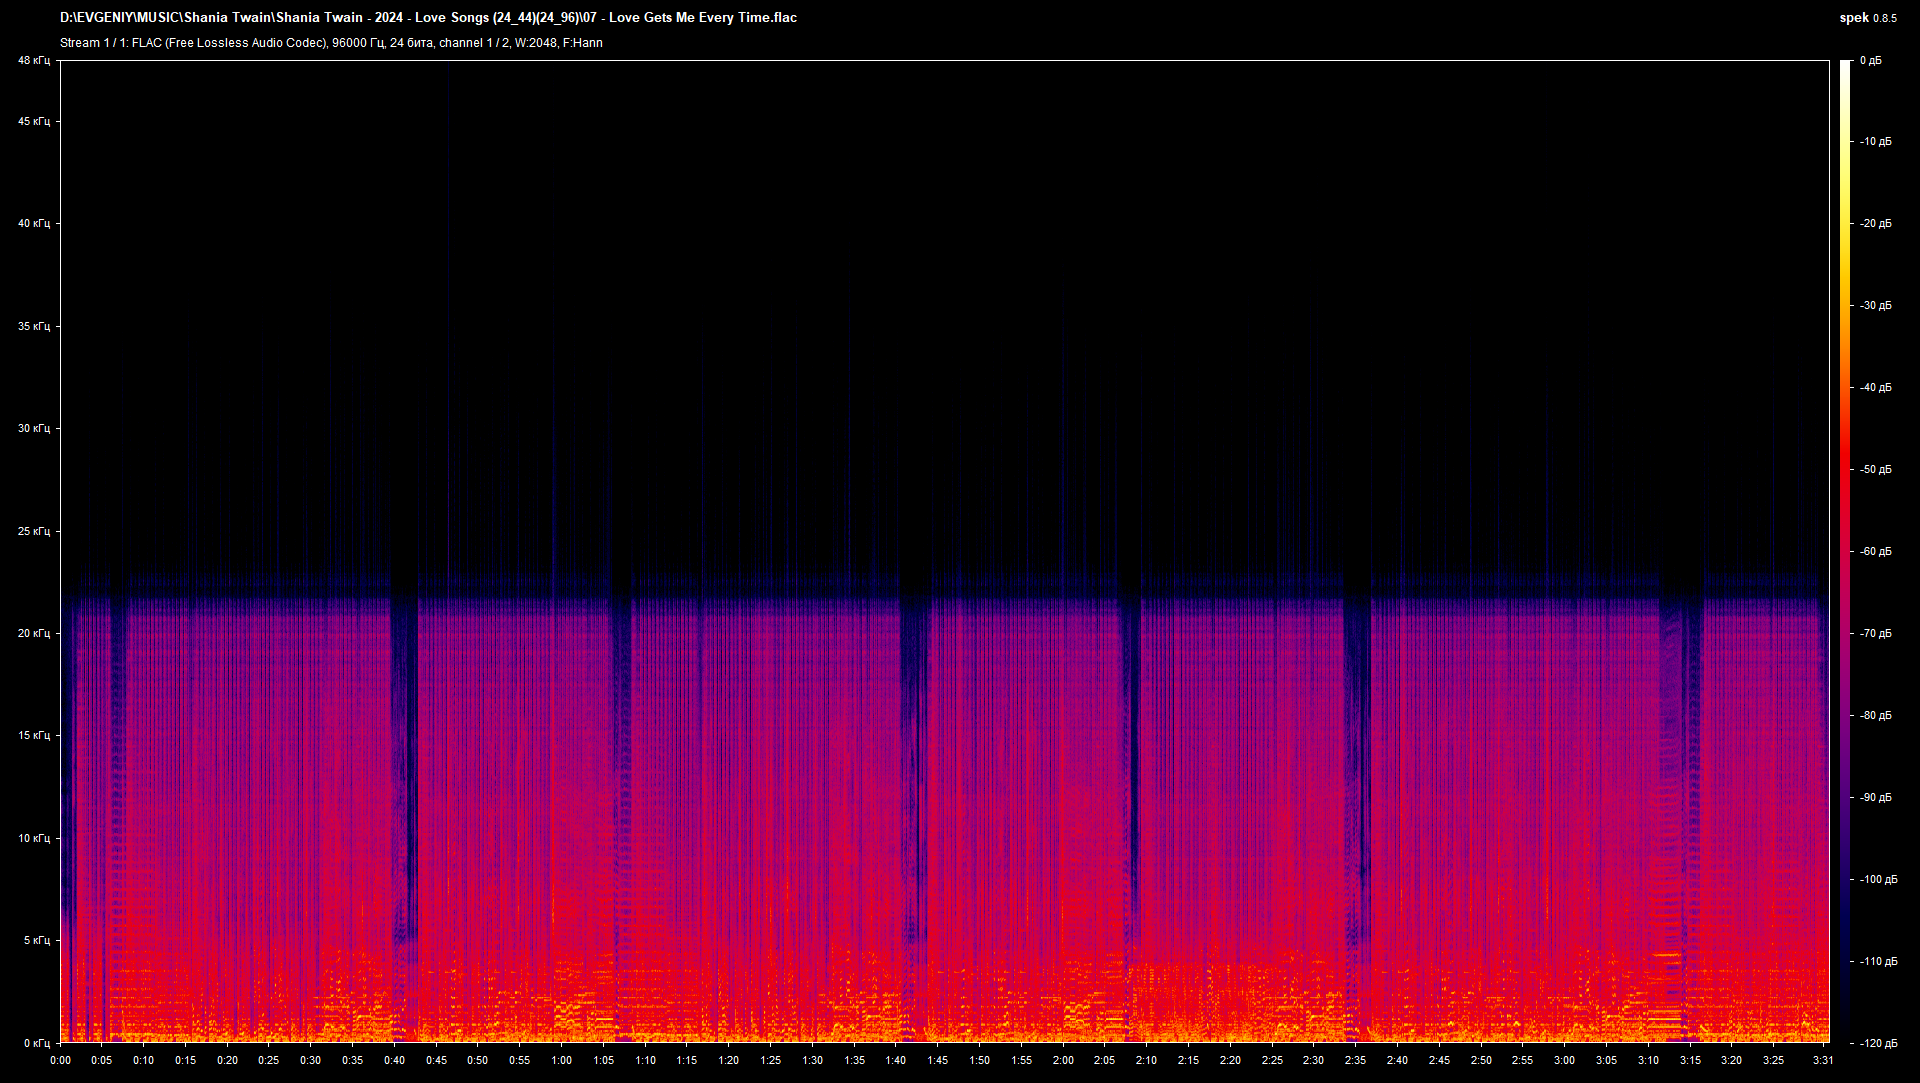
Task: Click the 35 кГц frequency axis label
Action: click(33, 326)
